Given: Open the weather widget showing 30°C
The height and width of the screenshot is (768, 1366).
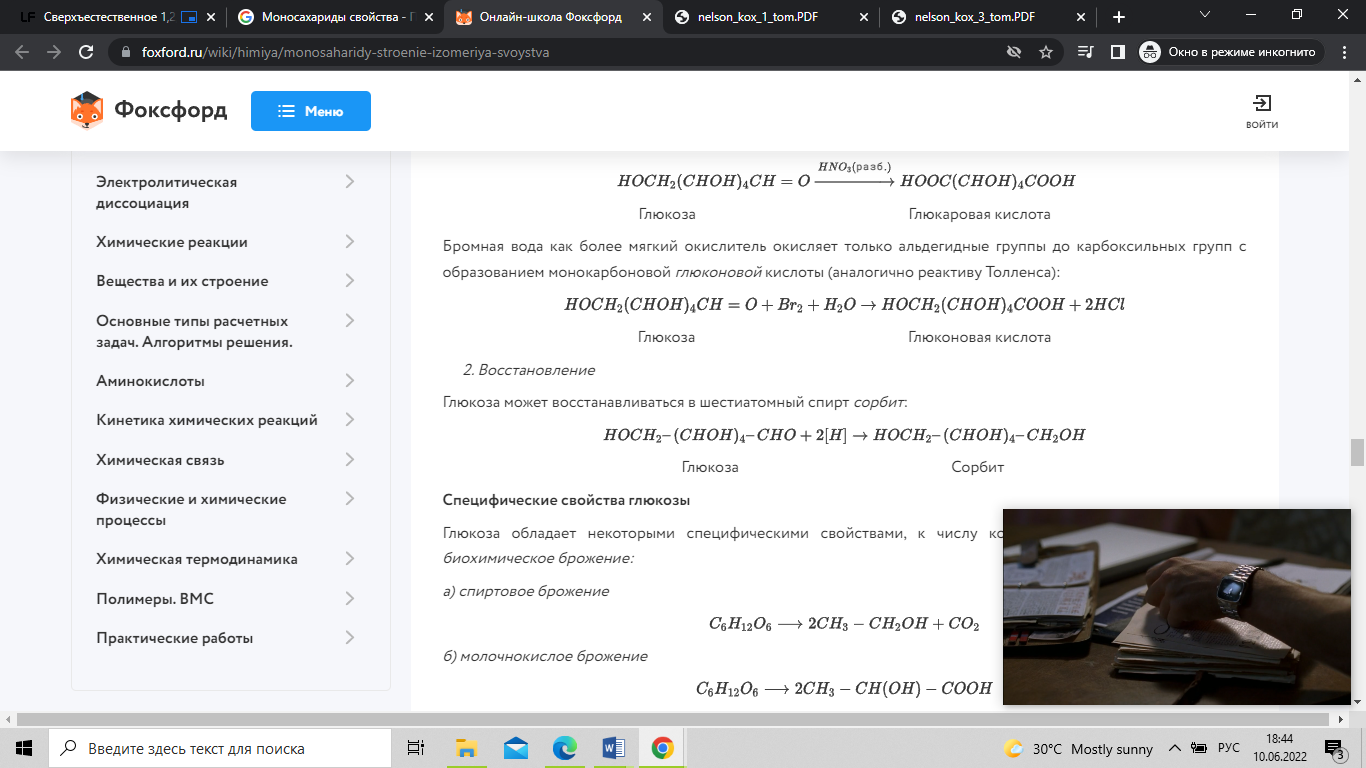Looking at the screenshot, I should pos(1078,748).
